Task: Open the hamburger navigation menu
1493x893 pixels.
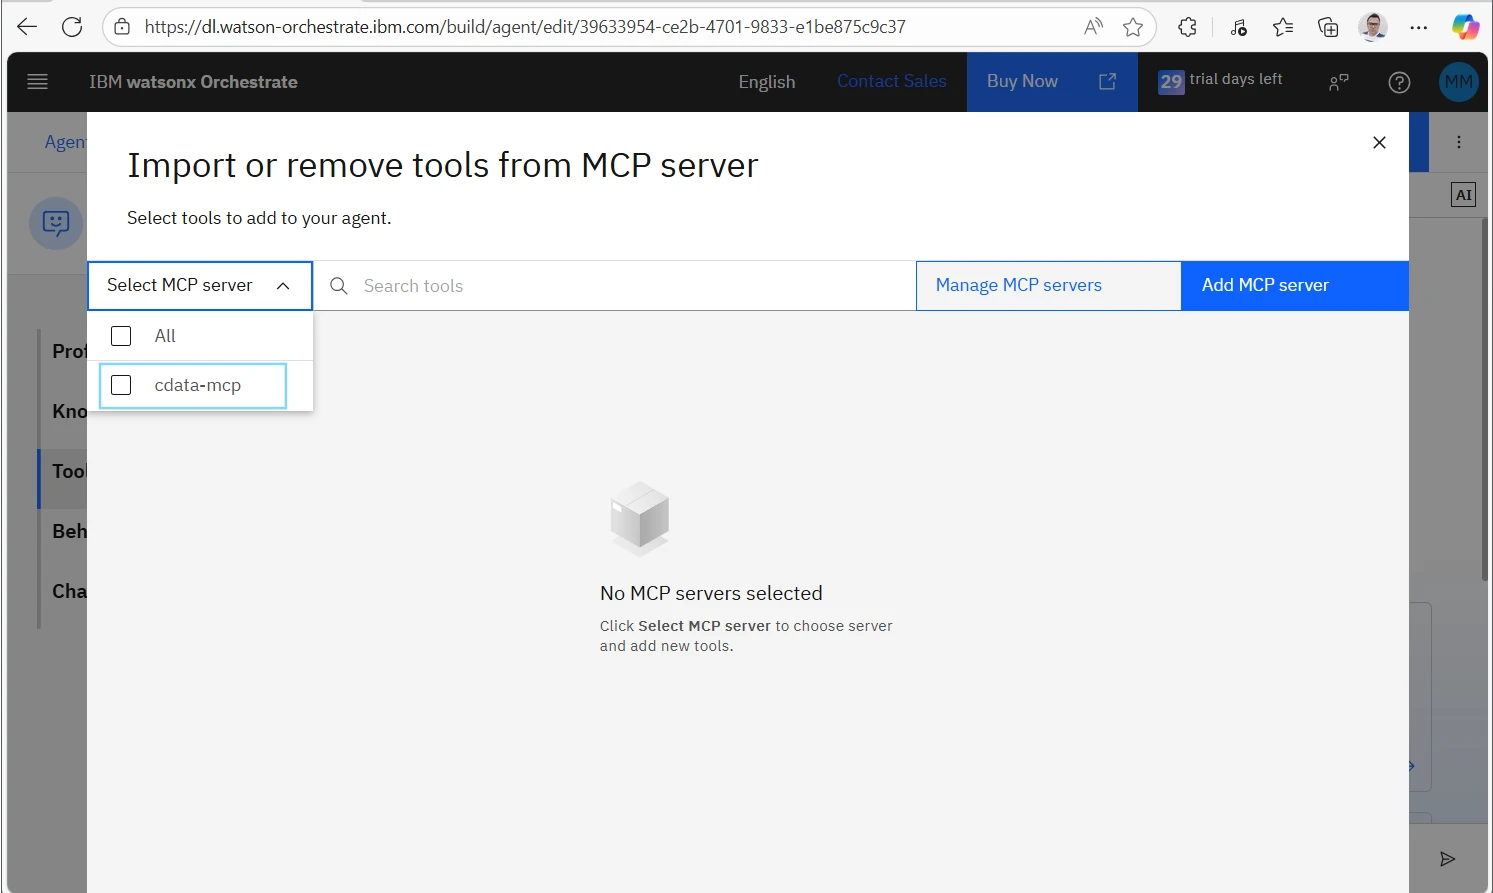Action: (37, 82)
